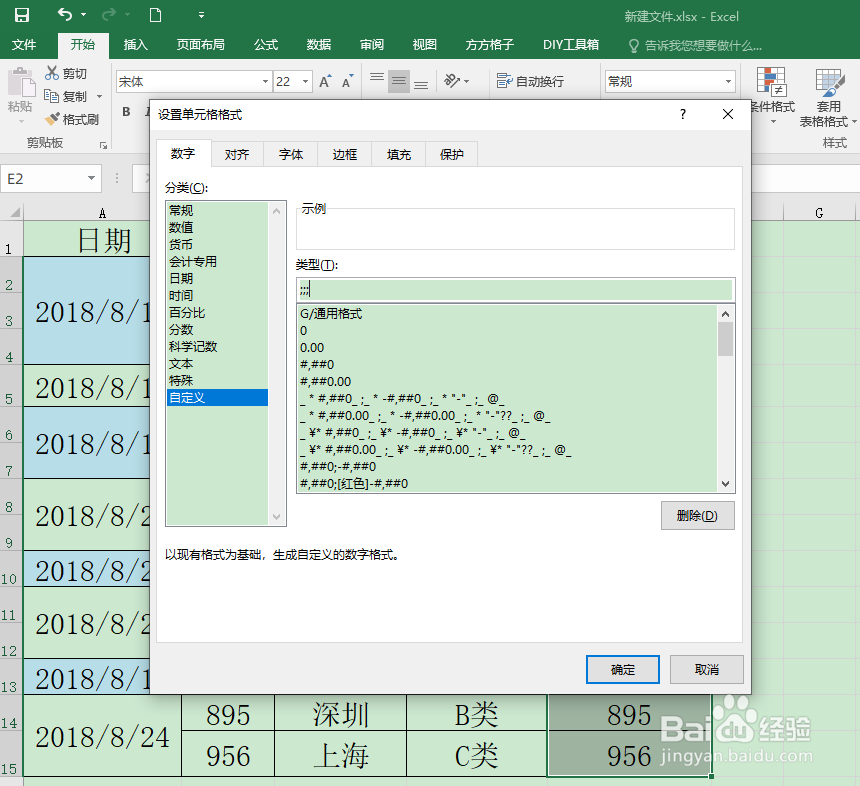This screenshot has height=786, width=860.
Task: Click the 删除(D) button
Action: (697, 515)
